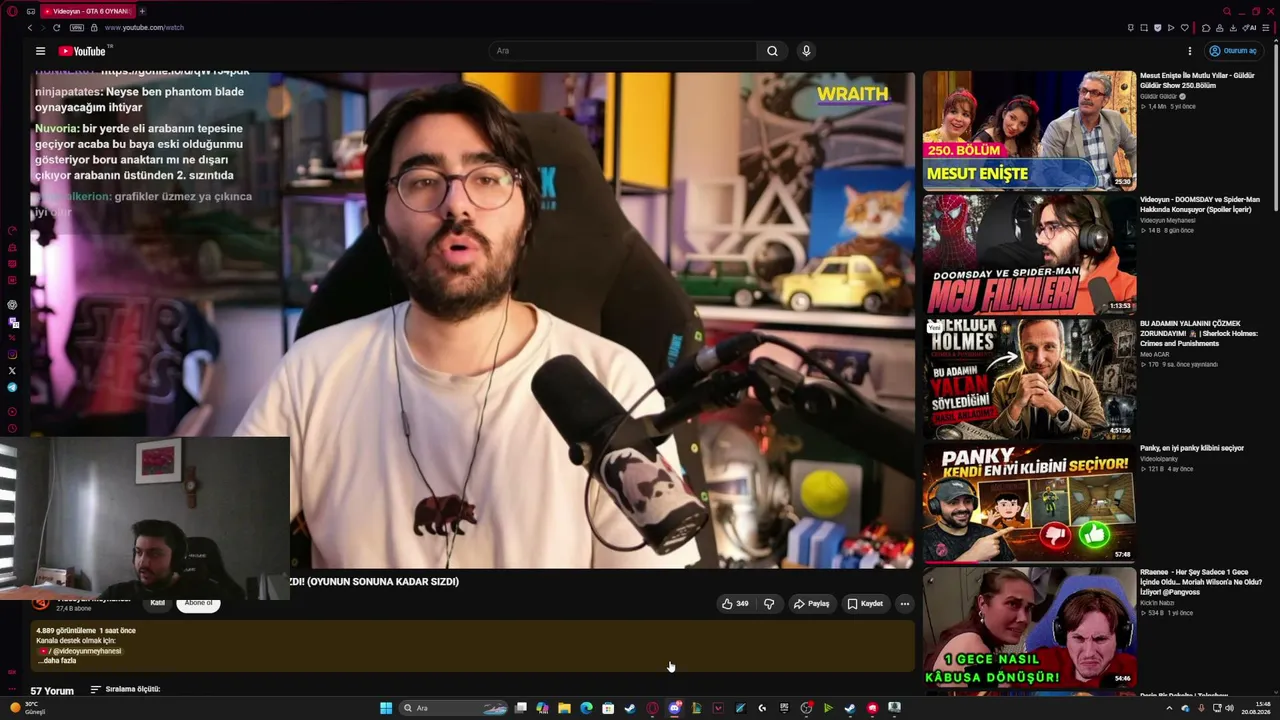
Task: Open the Instagram icon in Opera sidebar
Action: 12,354
